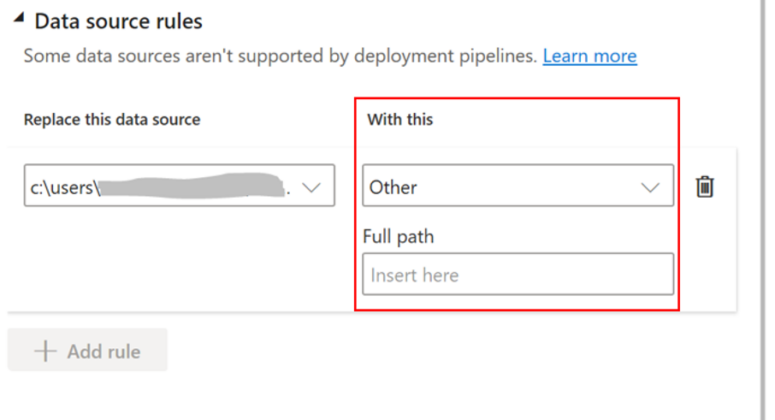Click the Insert here placeholder text
775x420 pixels.
(x=415, y=274)
